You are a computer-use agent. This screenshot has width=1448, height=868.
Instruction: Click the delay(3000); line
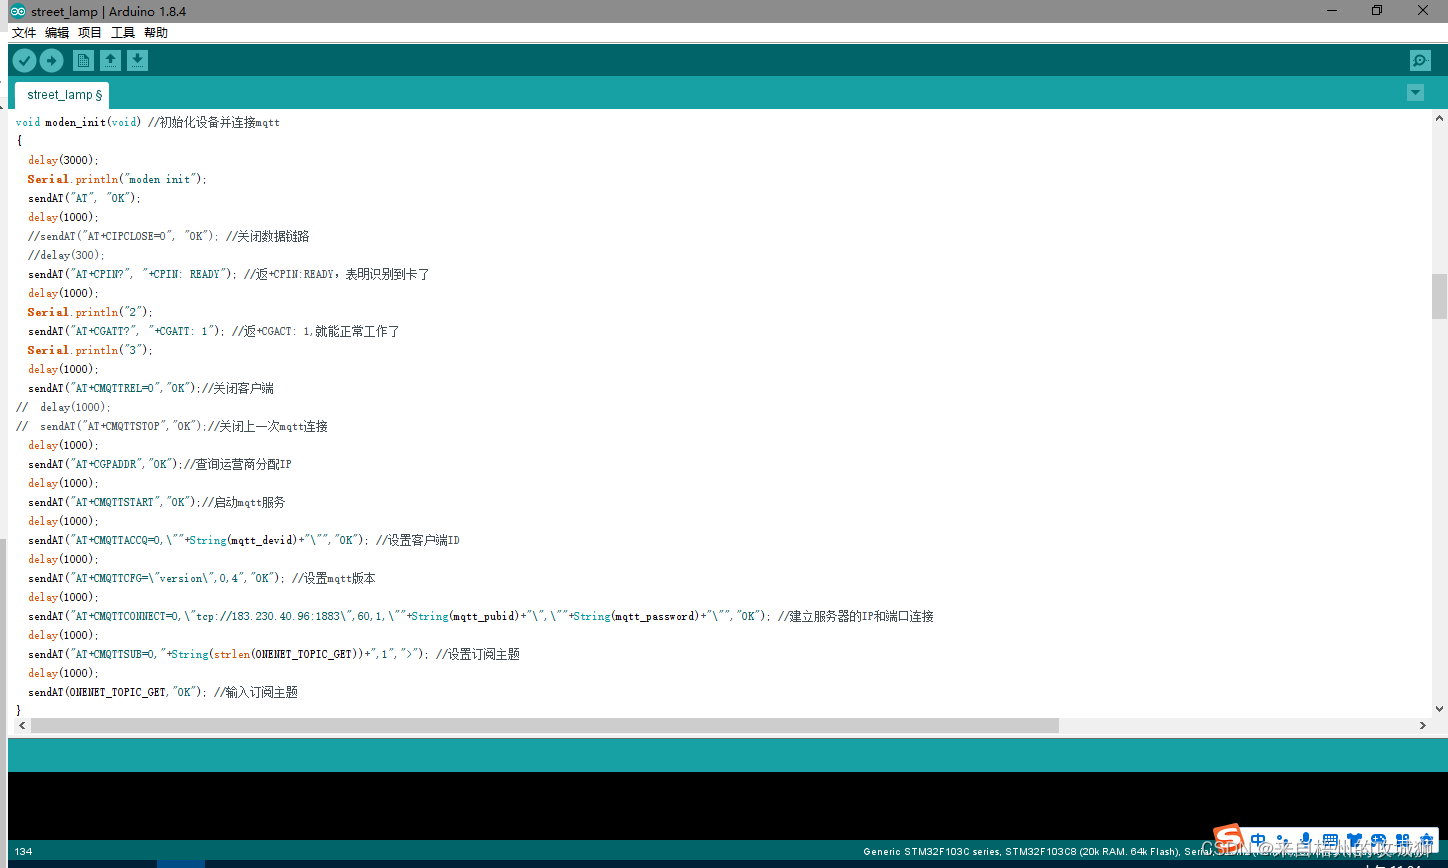[64, 160]
